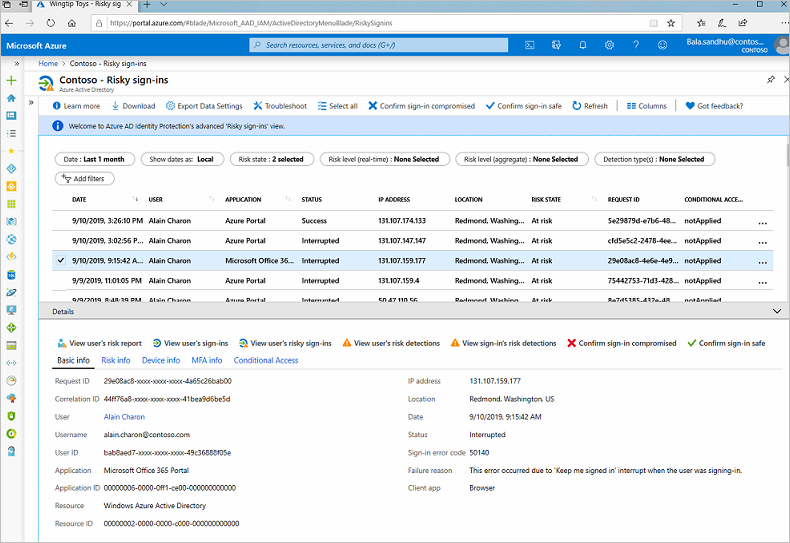Click View user's risky sign-ins

coord(285,343)
